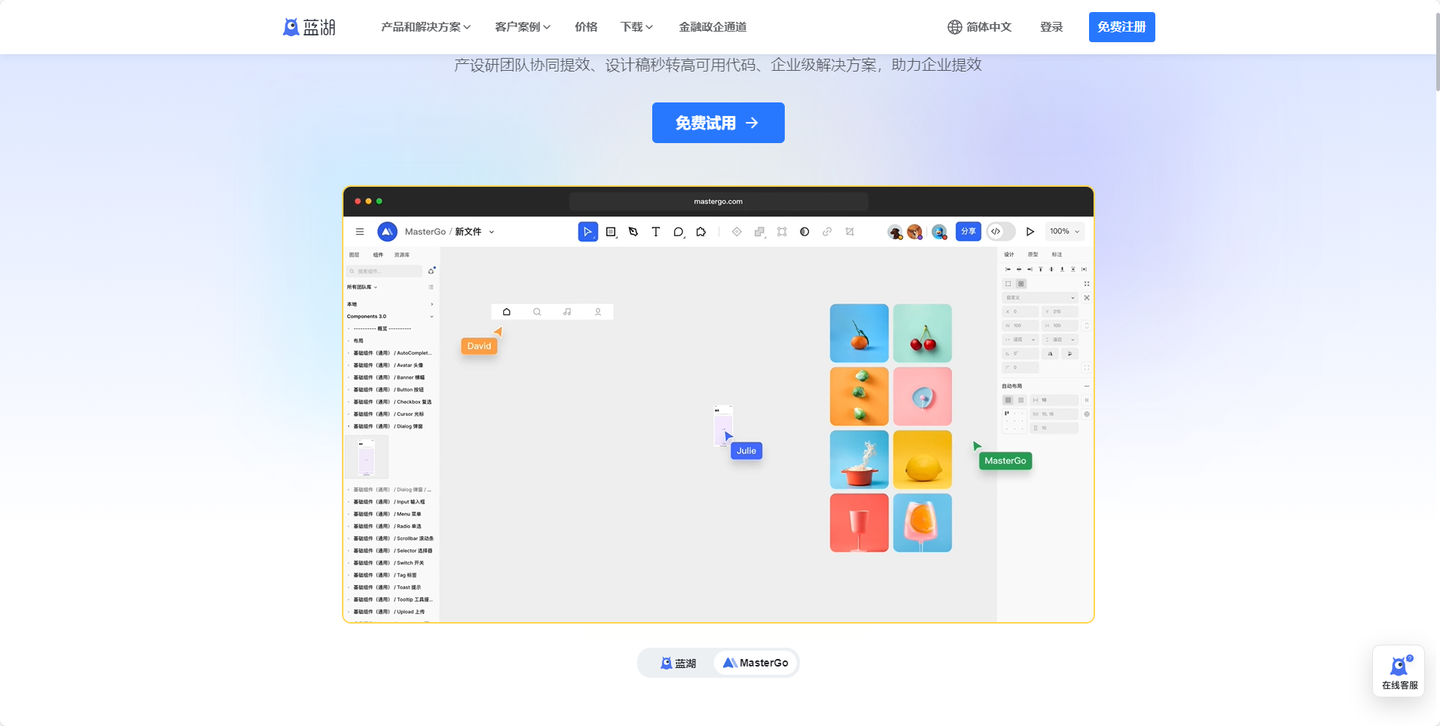Open the hamburger menu in MasterGo
The height and width of the screenshot is (726, 1440).
(360, 232)
